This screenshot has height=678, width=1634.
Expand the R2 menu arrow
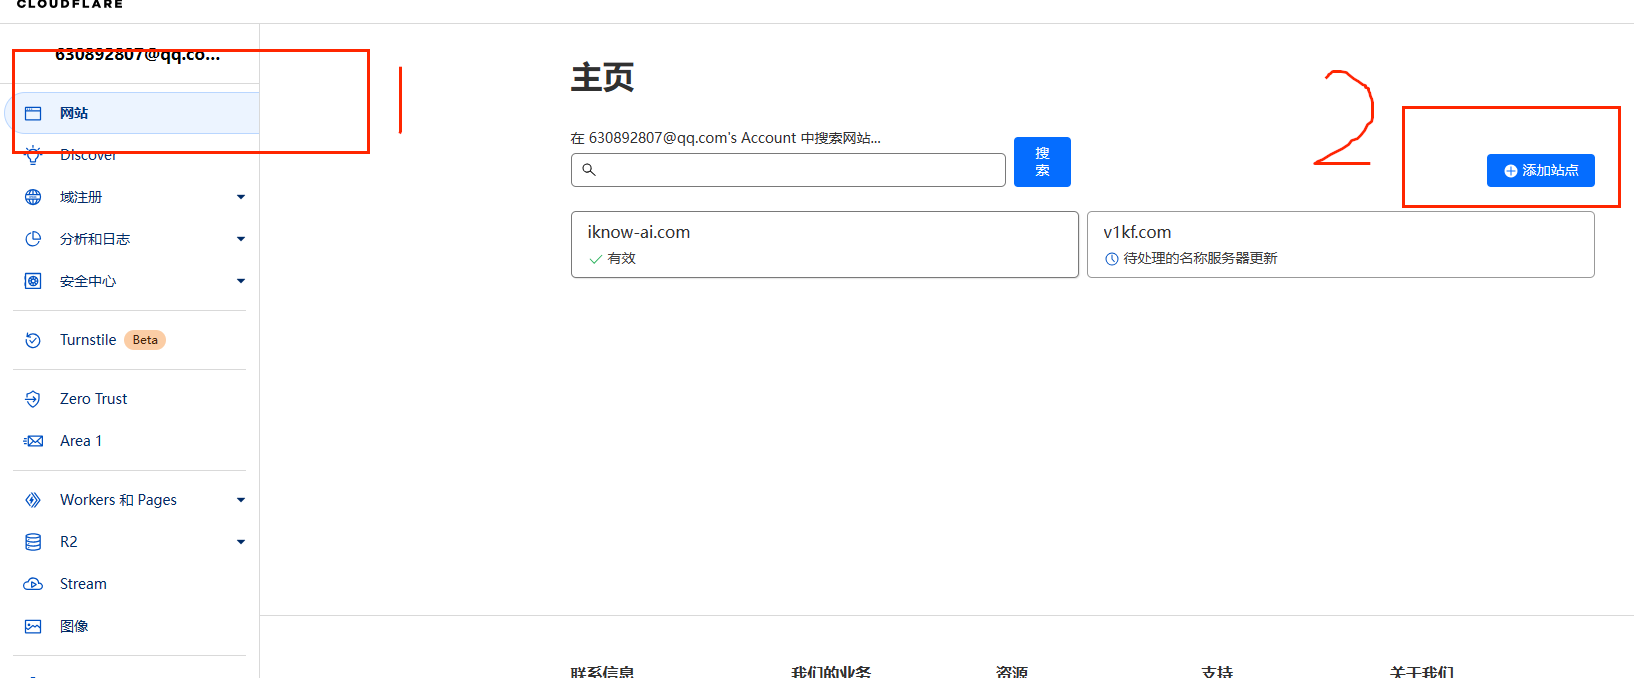tap(241, 542)
